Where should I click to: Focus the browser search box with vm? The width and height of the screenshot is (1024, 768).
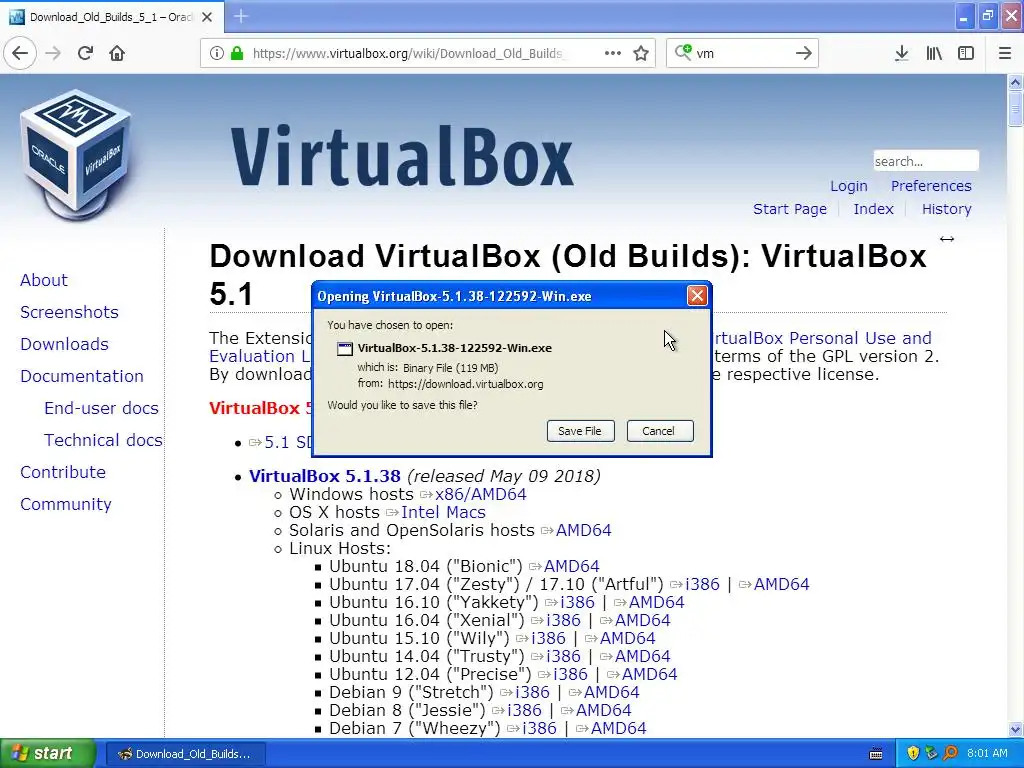[x=741, y=53]
